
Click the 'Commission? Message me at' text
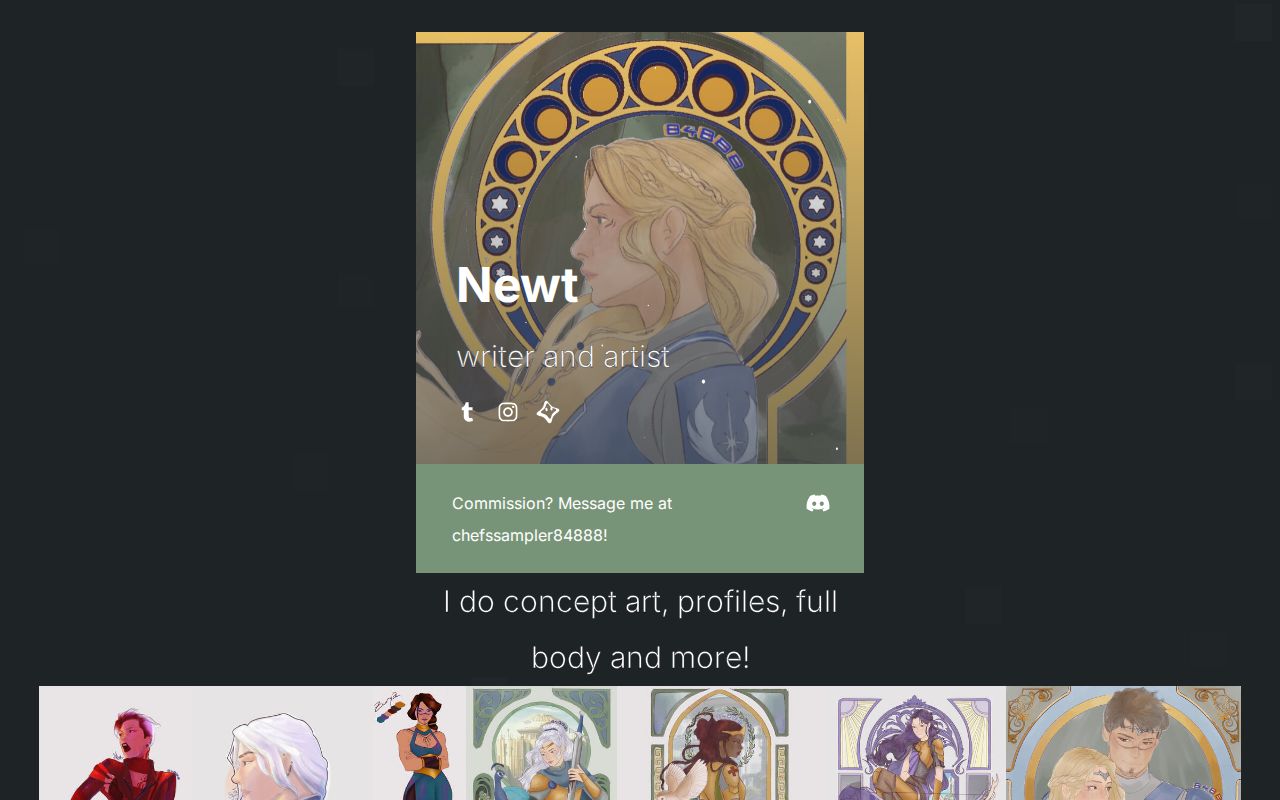point(562,503)
